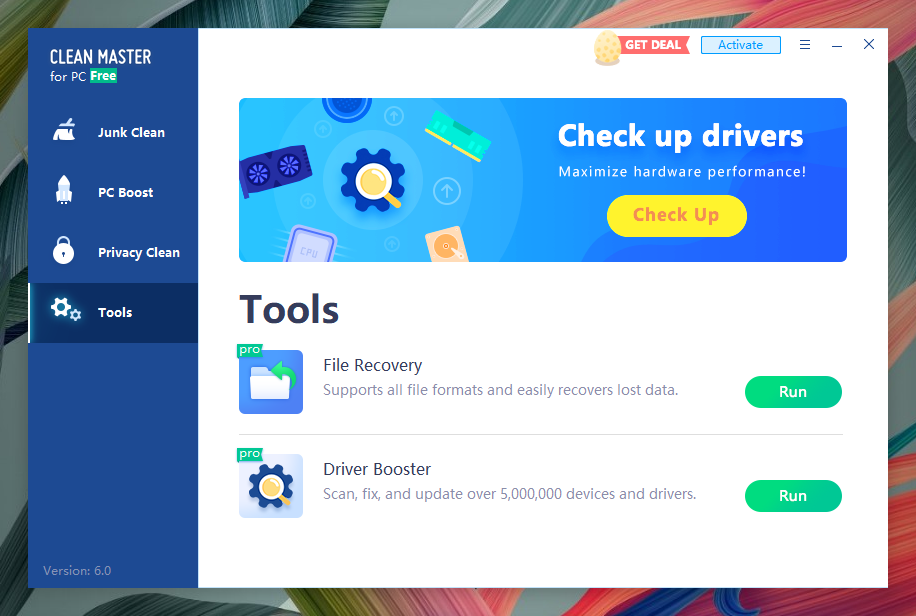
Task: Click the Junk Clean broom icon
Action: click(x=64, y=132)
